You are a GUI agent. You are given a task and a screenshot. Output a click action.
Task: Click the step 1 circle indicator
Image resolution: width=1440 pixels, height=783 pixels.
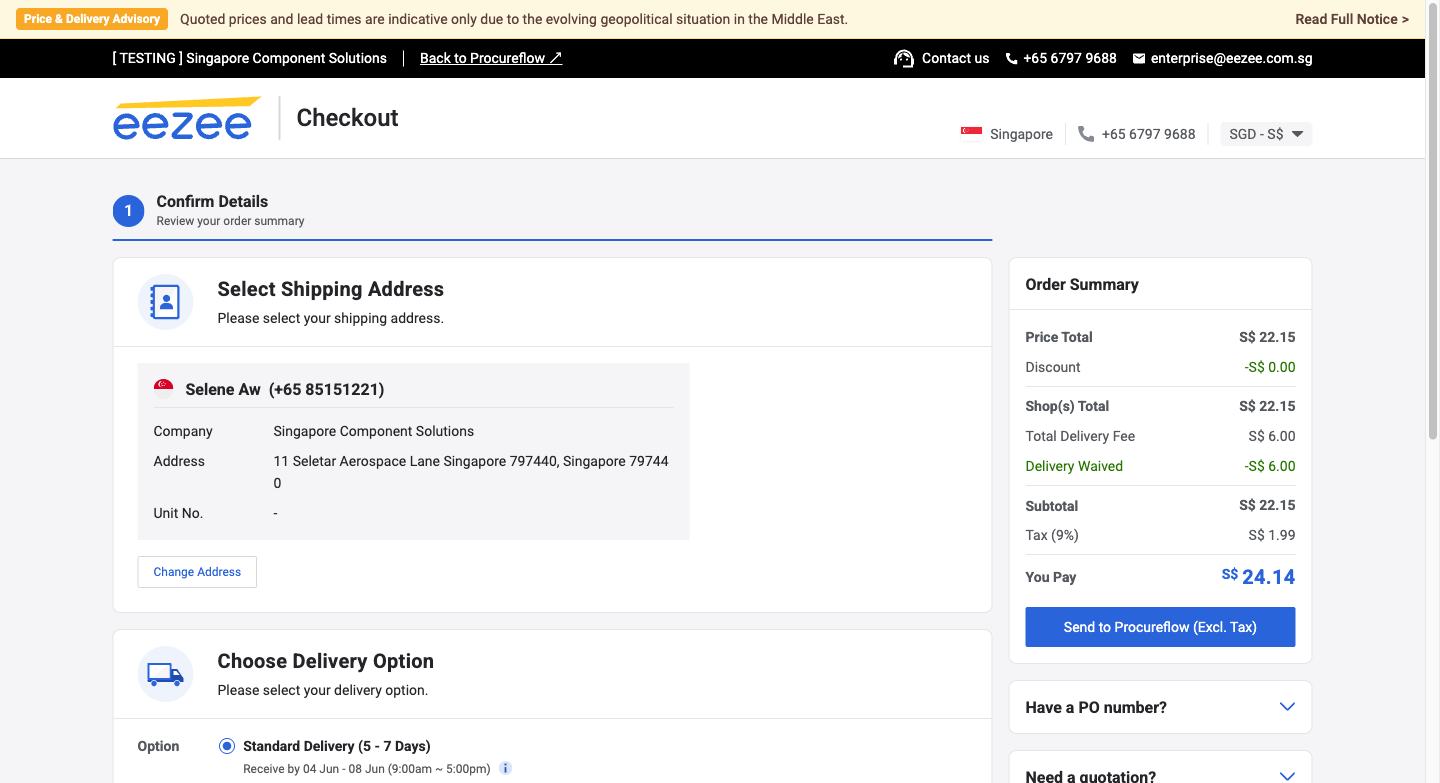[128, 211]
